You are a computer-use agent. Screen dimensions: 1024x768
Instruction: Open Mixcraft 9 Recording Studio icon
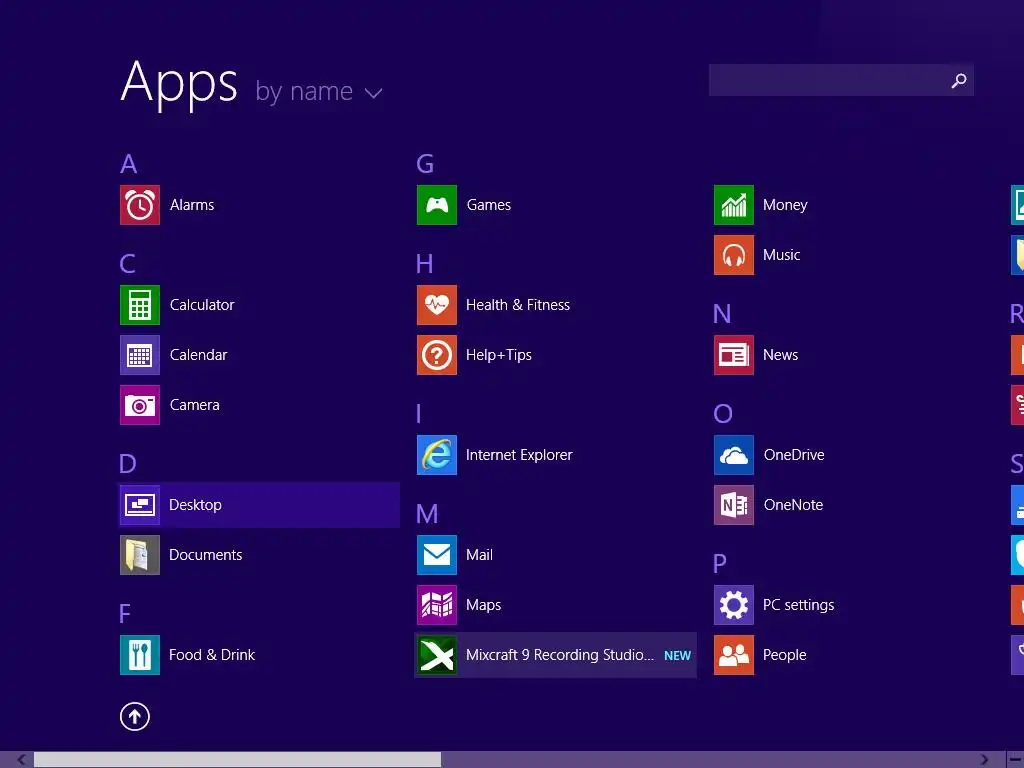437,655
